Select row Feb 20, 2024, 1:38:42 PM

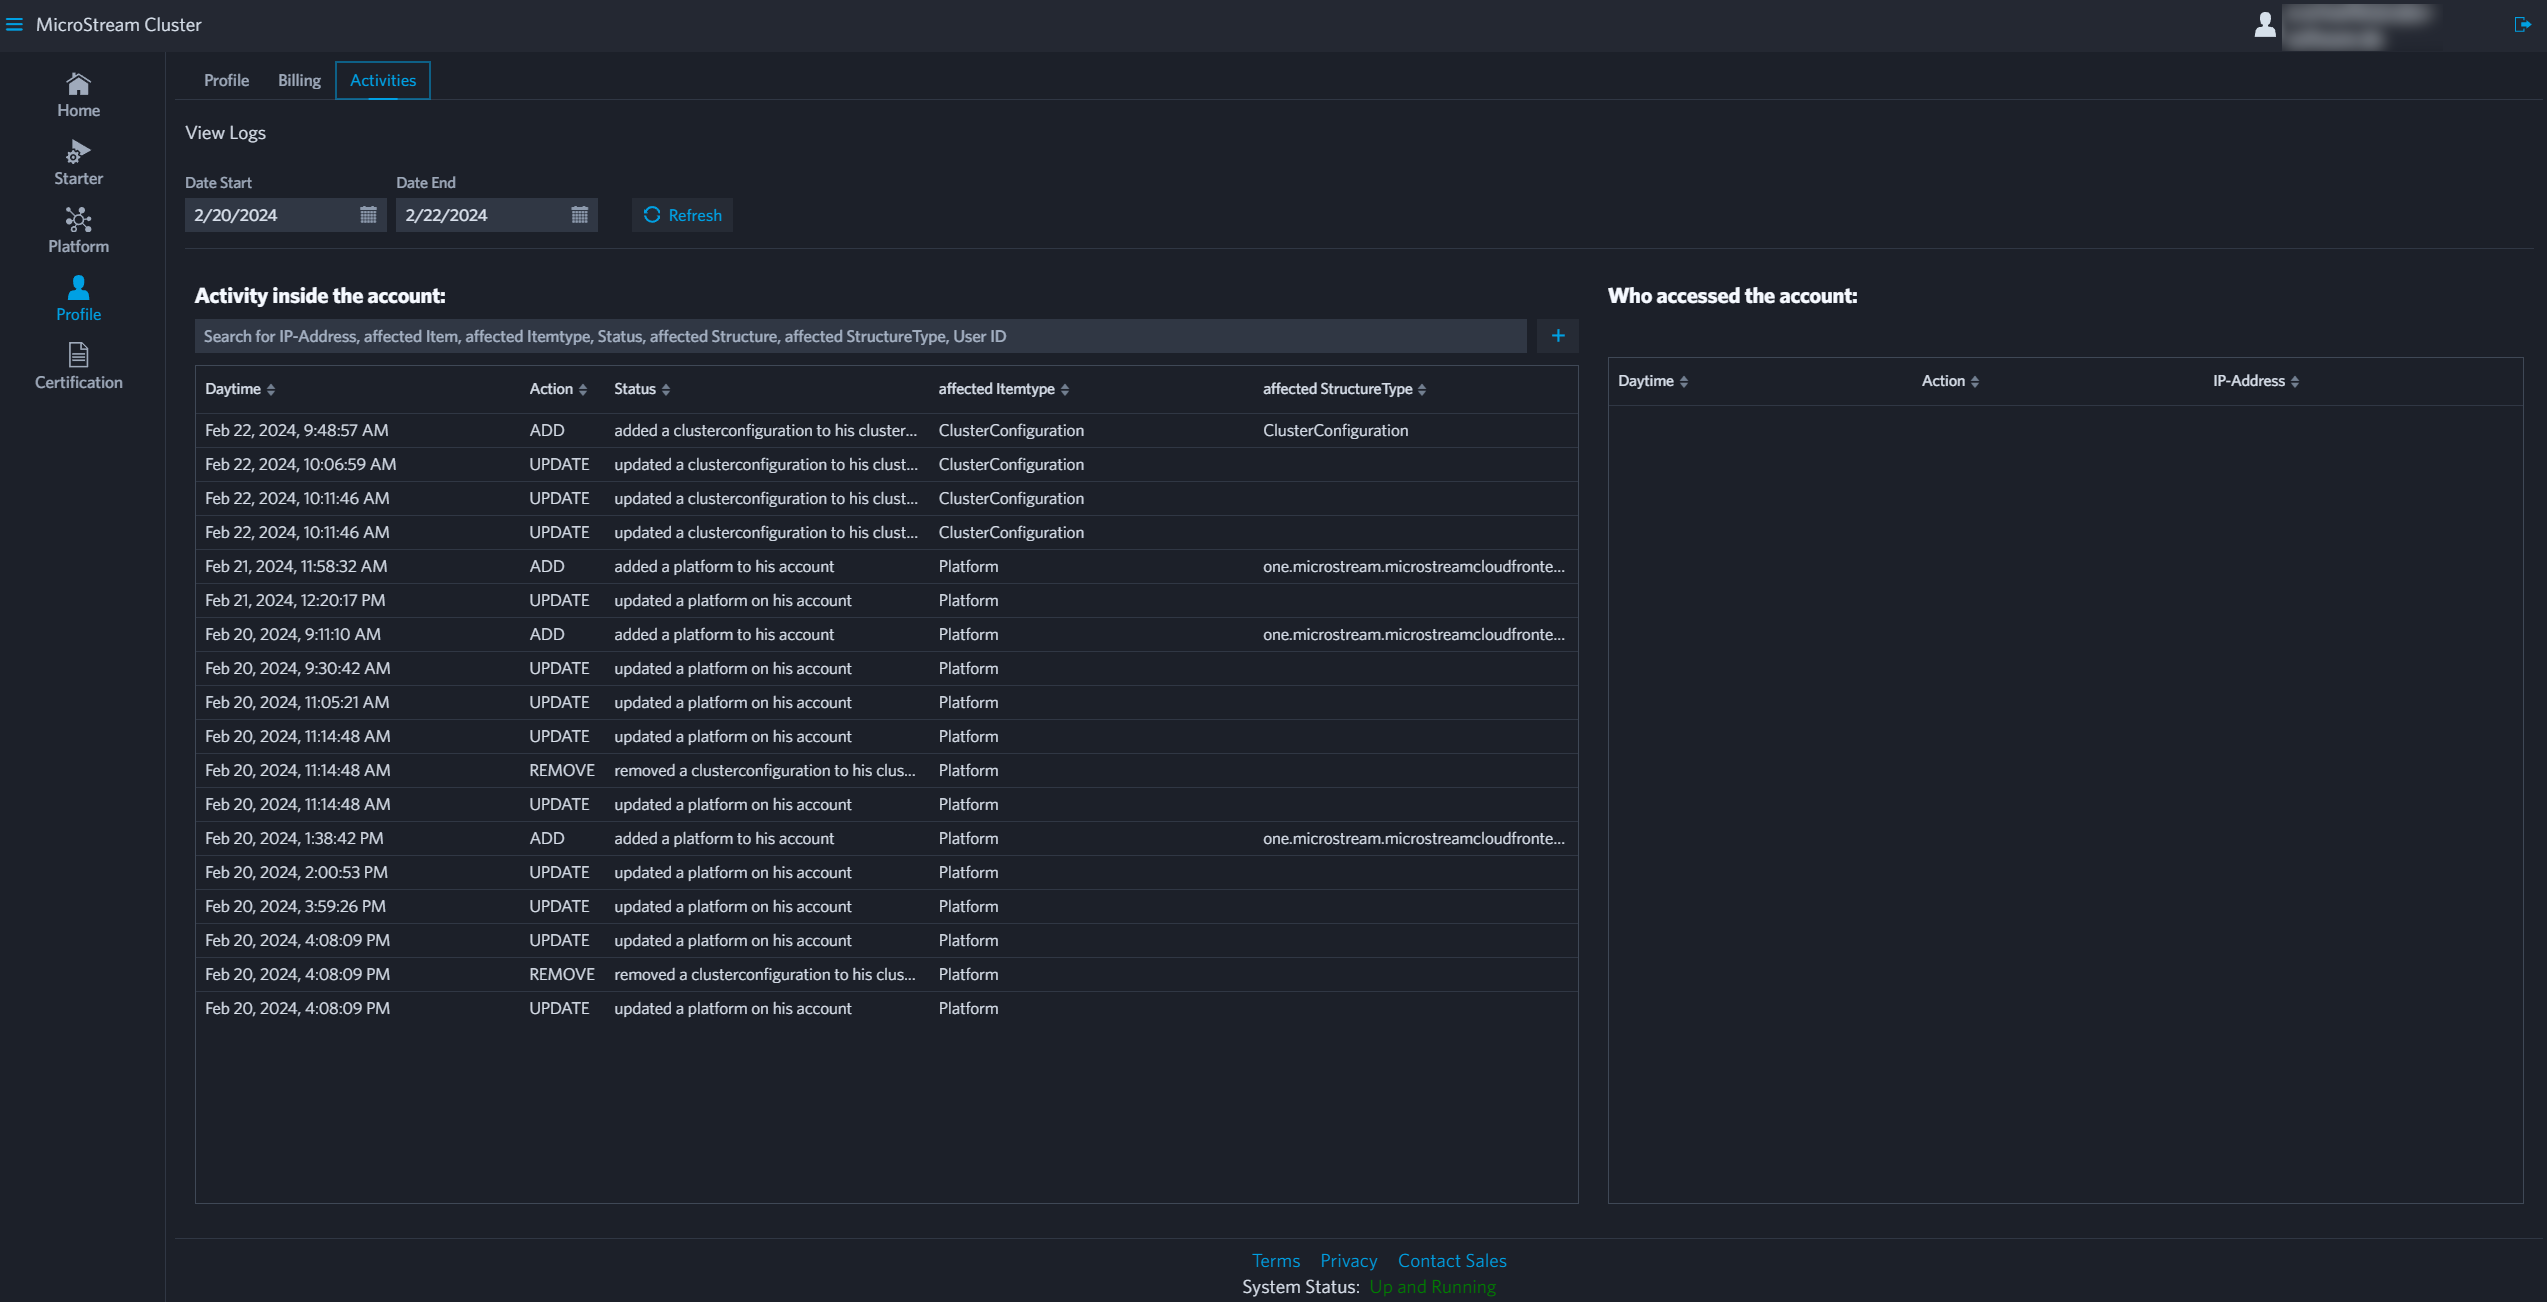886,838
